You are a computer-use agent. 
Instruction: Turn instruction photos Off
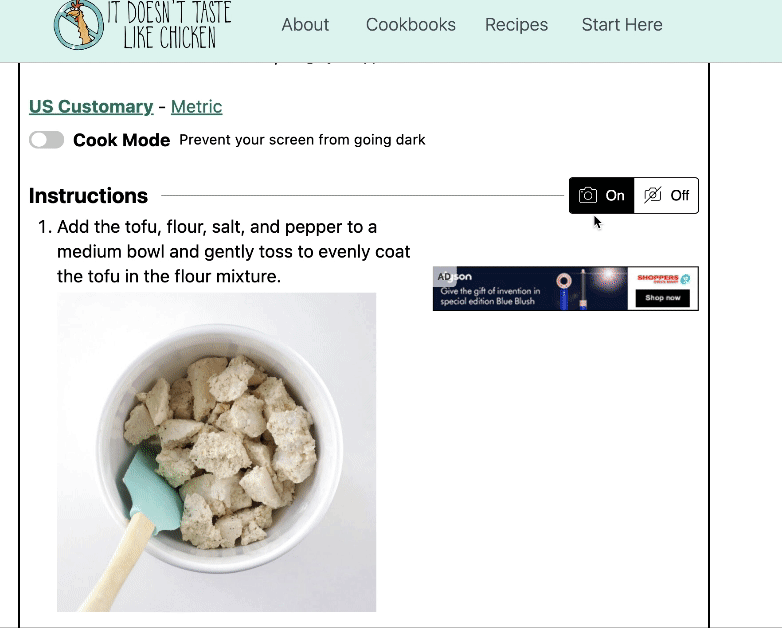point(666,196)
